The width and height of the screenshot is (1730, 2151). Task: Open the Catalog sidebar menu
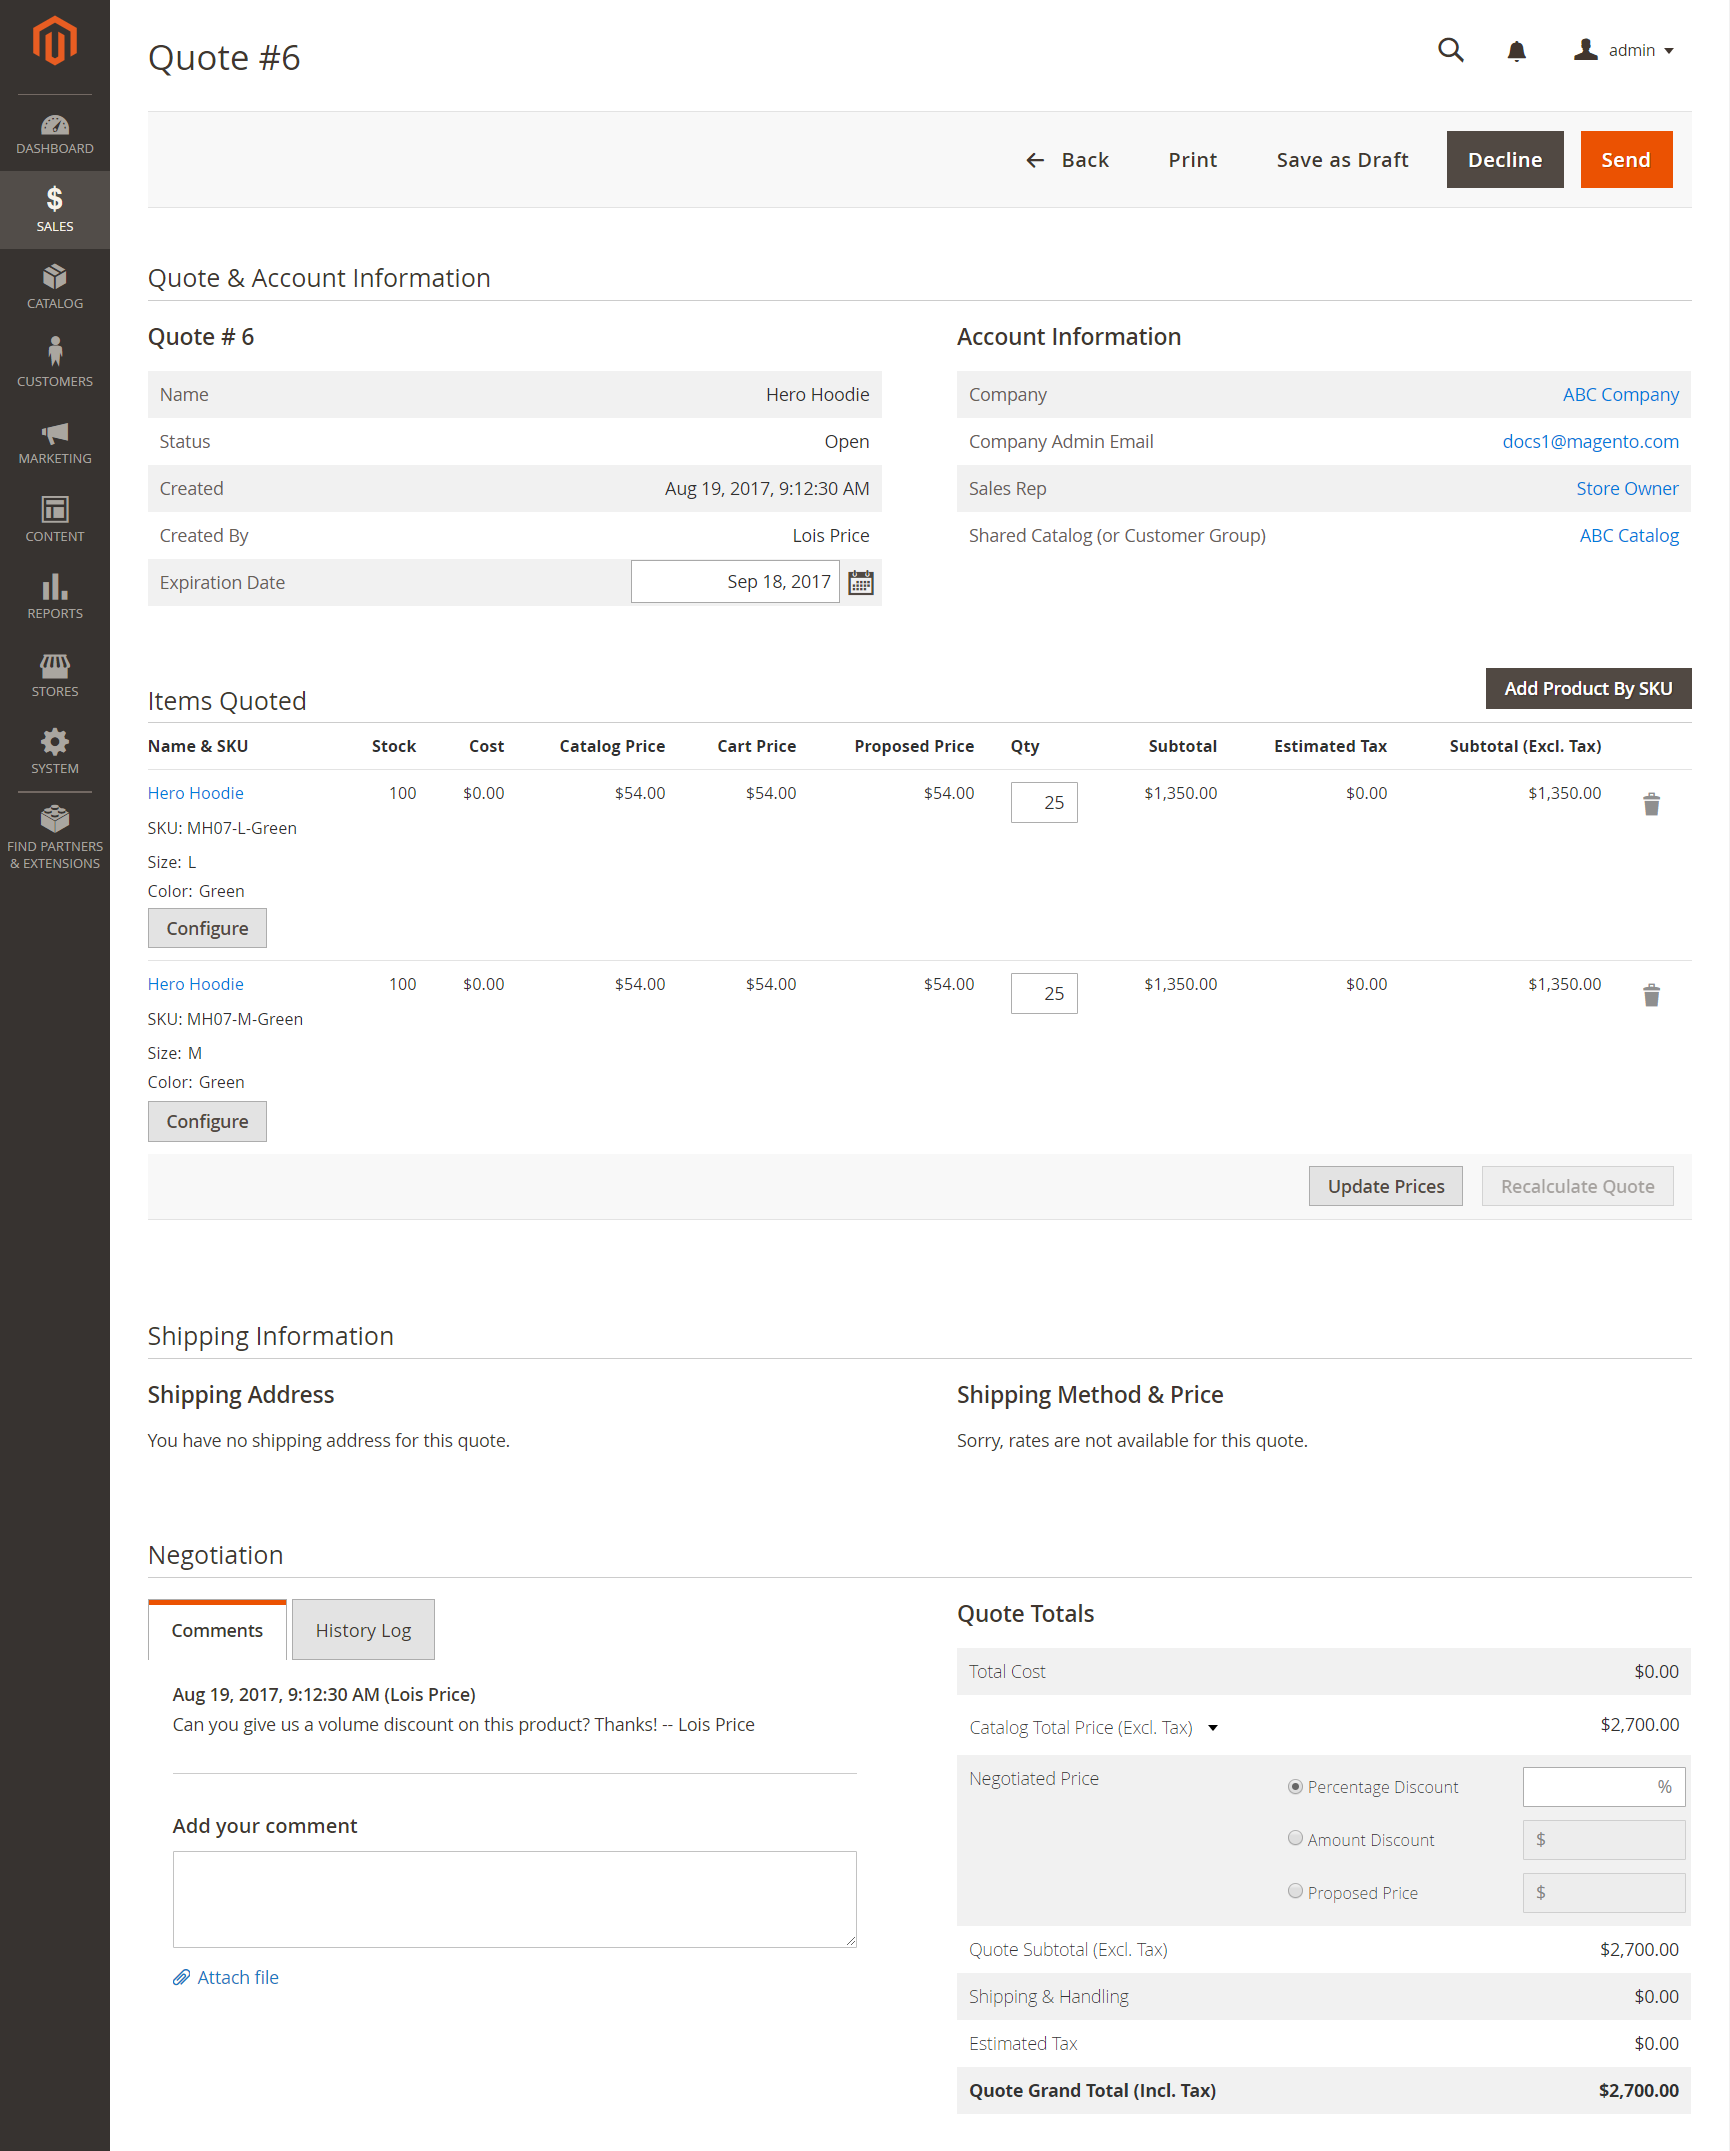click(55, 287)
